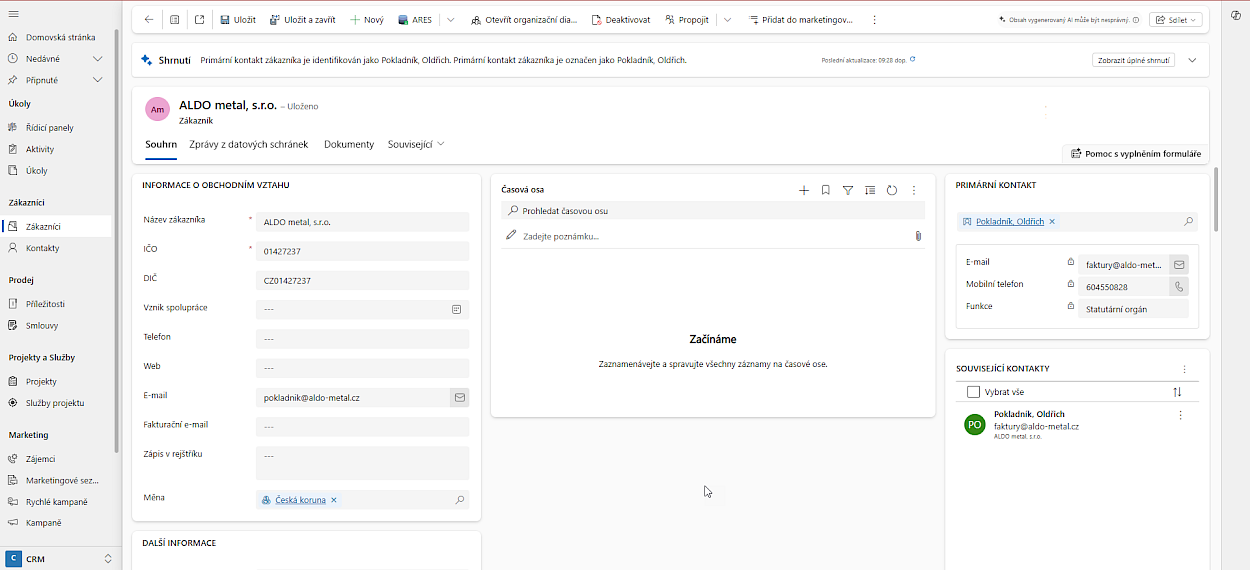Open the 'Pokladník, Oldřich' primary contact link
This screenshot has height=570, width=1250.
tap(1009, 221)
